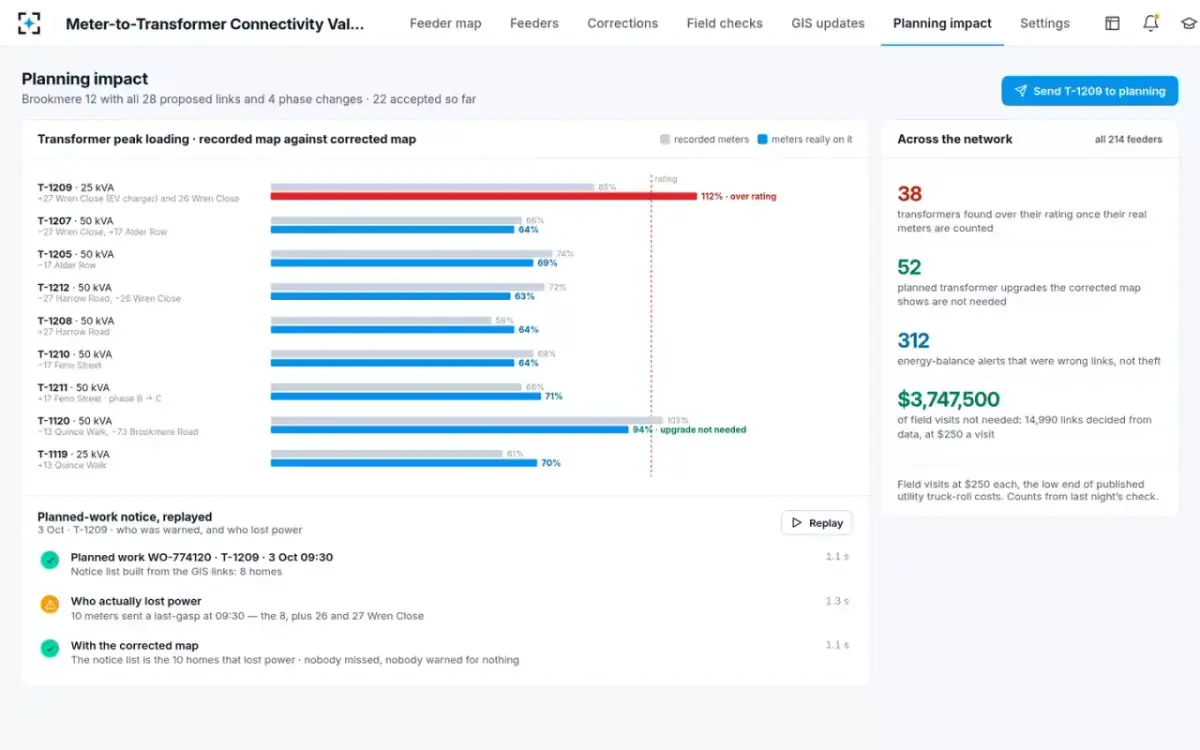
Task: Click the warning icon beside Who actually lost power
Action: click(x=49, y=604)
